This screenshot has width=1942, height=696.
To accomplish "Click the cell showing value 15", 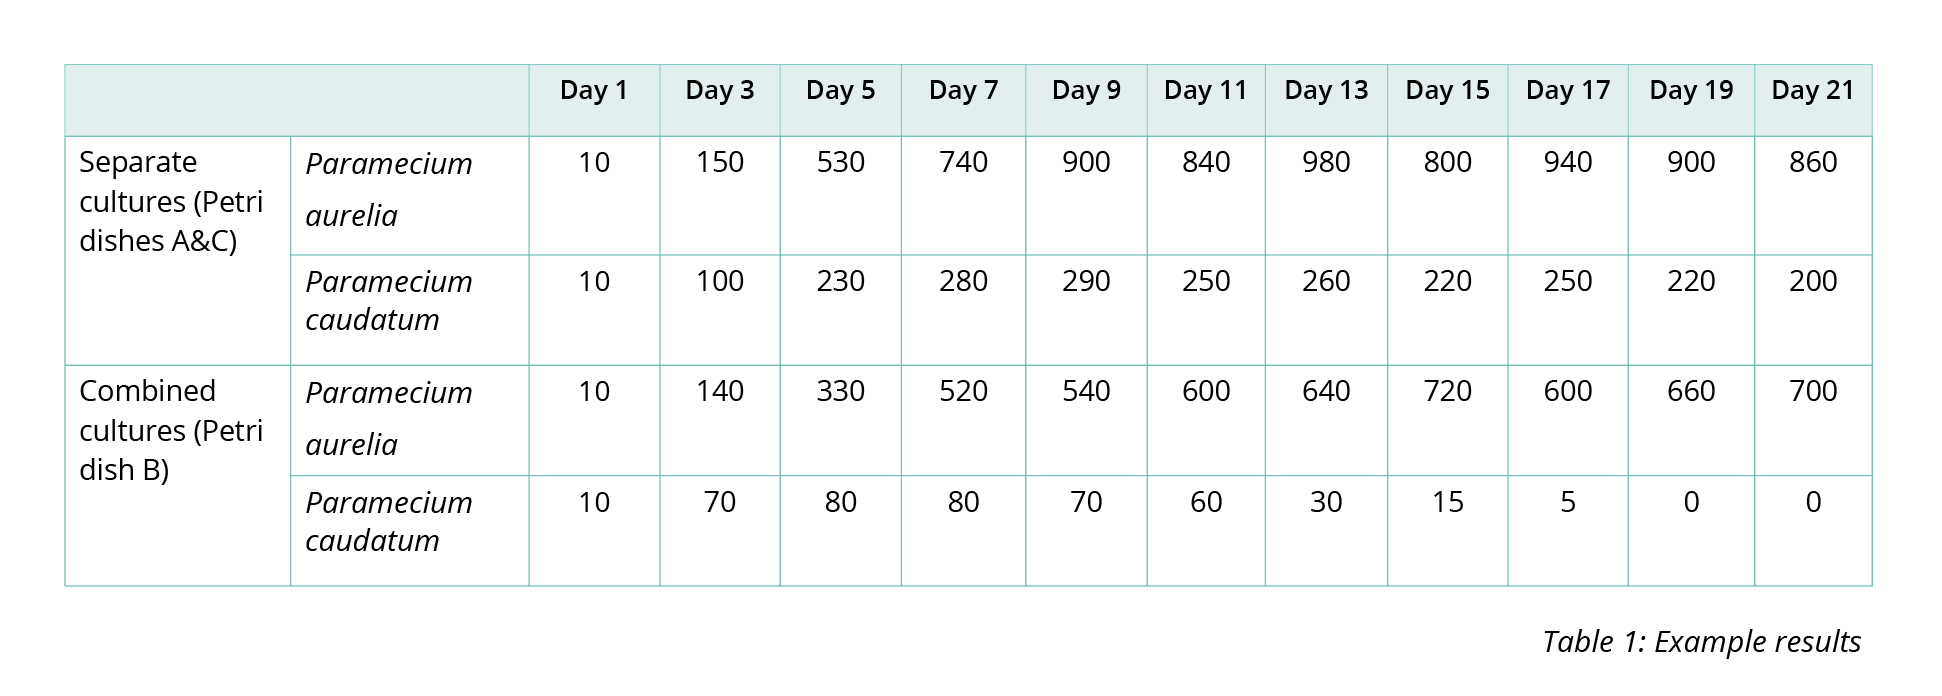I will 1447,502.
